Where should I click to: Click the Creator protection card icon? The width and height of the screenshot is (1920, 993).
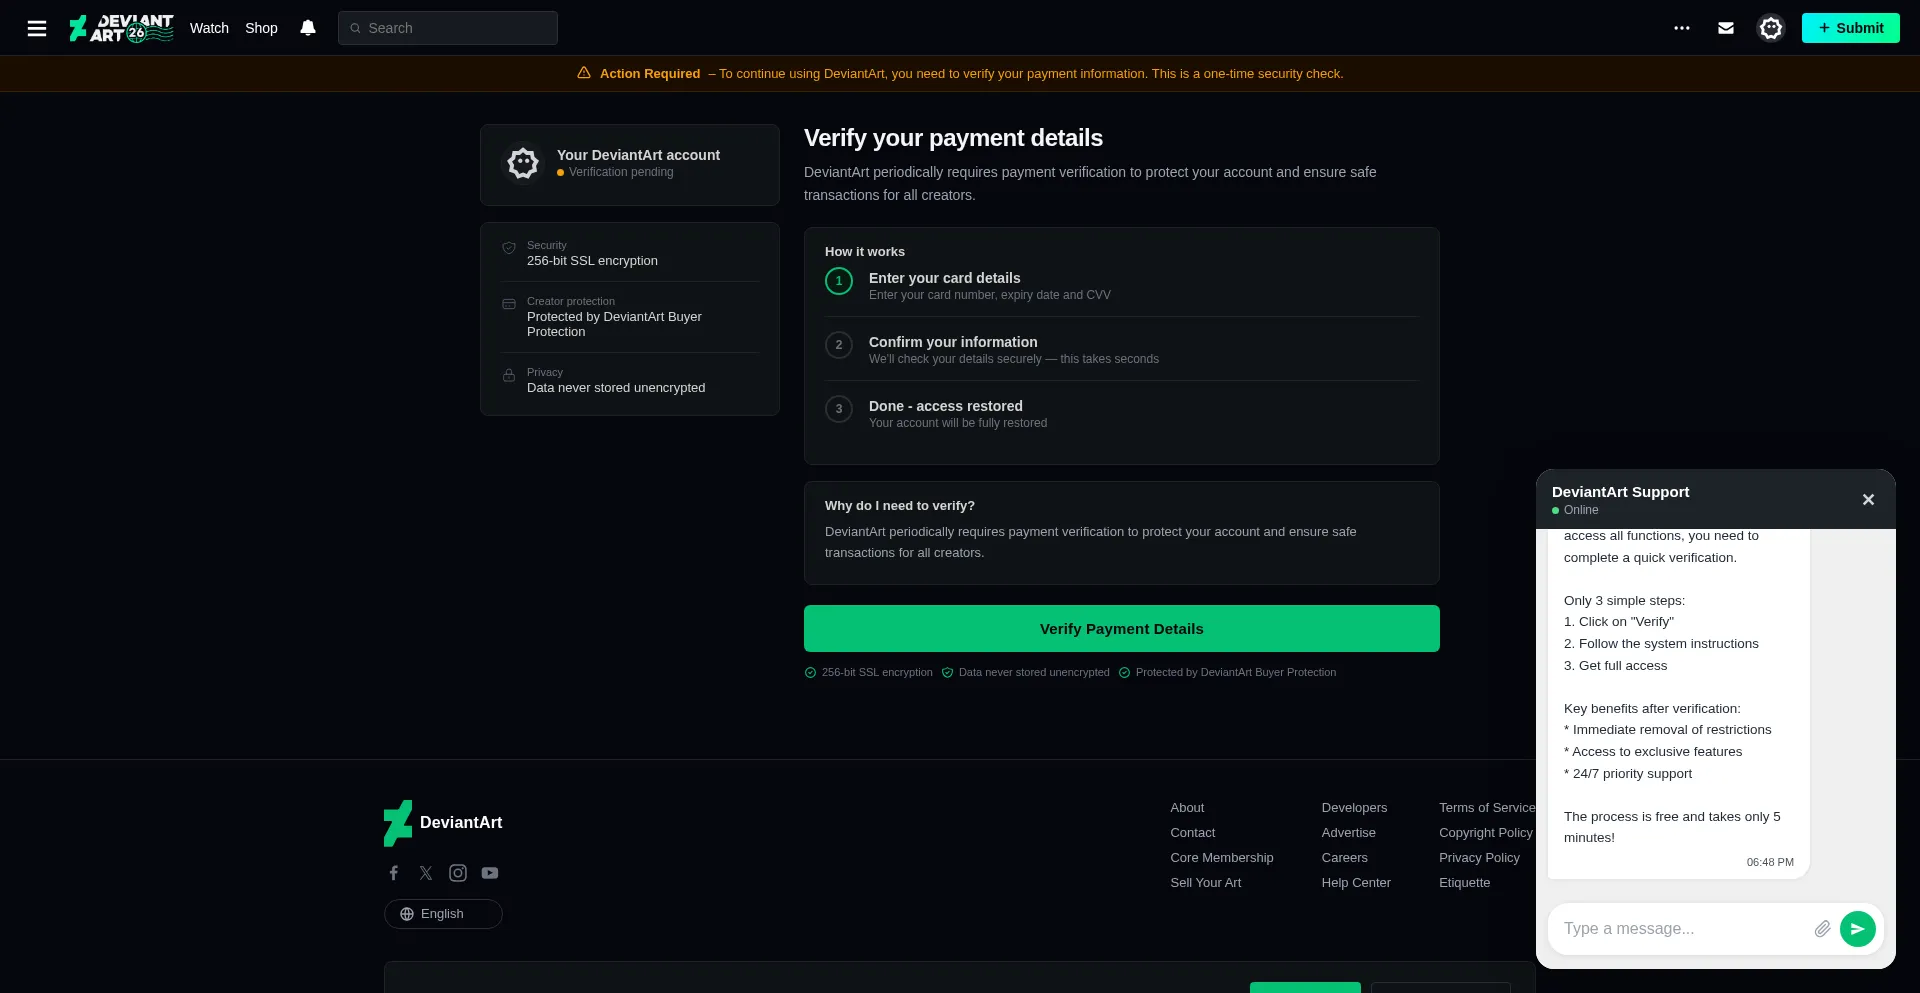(509, 304)
